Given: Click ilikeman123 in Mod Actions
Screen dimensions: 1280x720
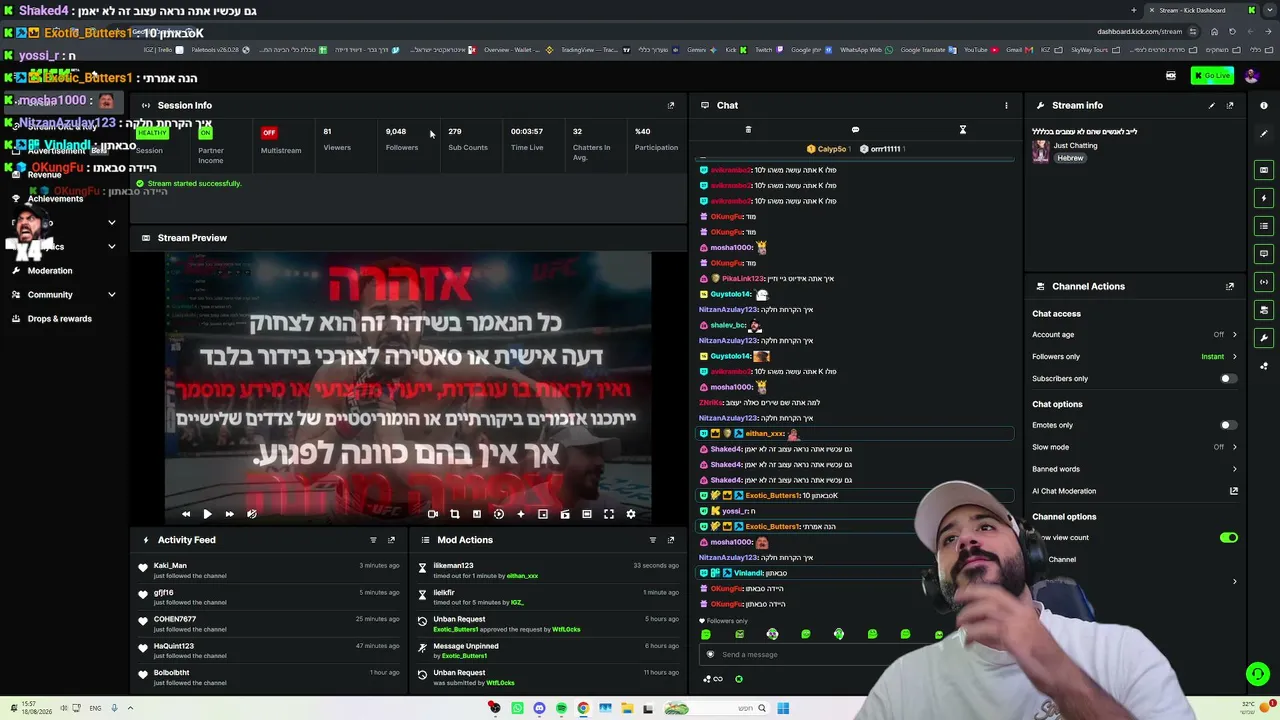Looking at the screenshot, I should point(453,566).
